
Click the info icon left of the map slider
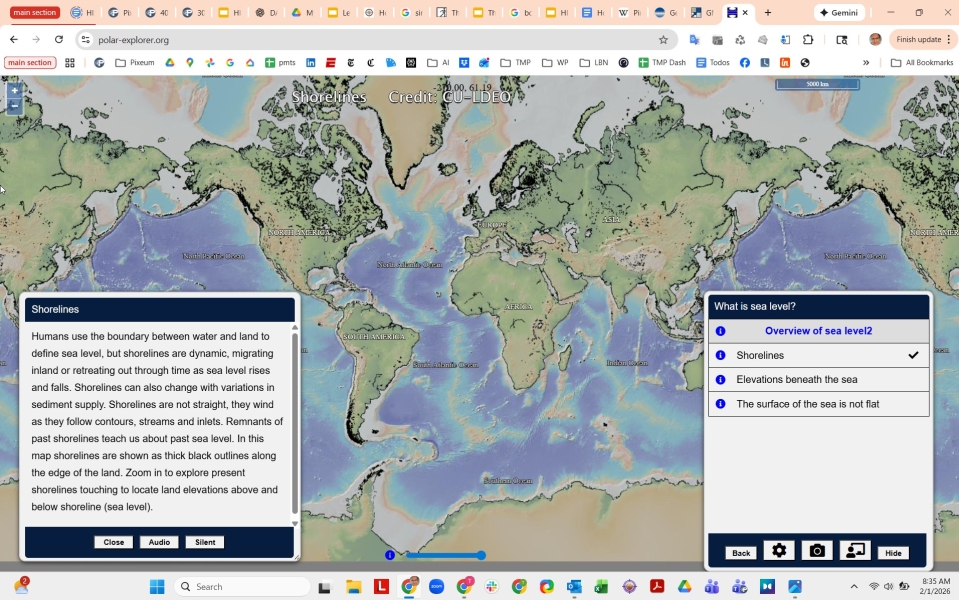[x=390, y=555]
